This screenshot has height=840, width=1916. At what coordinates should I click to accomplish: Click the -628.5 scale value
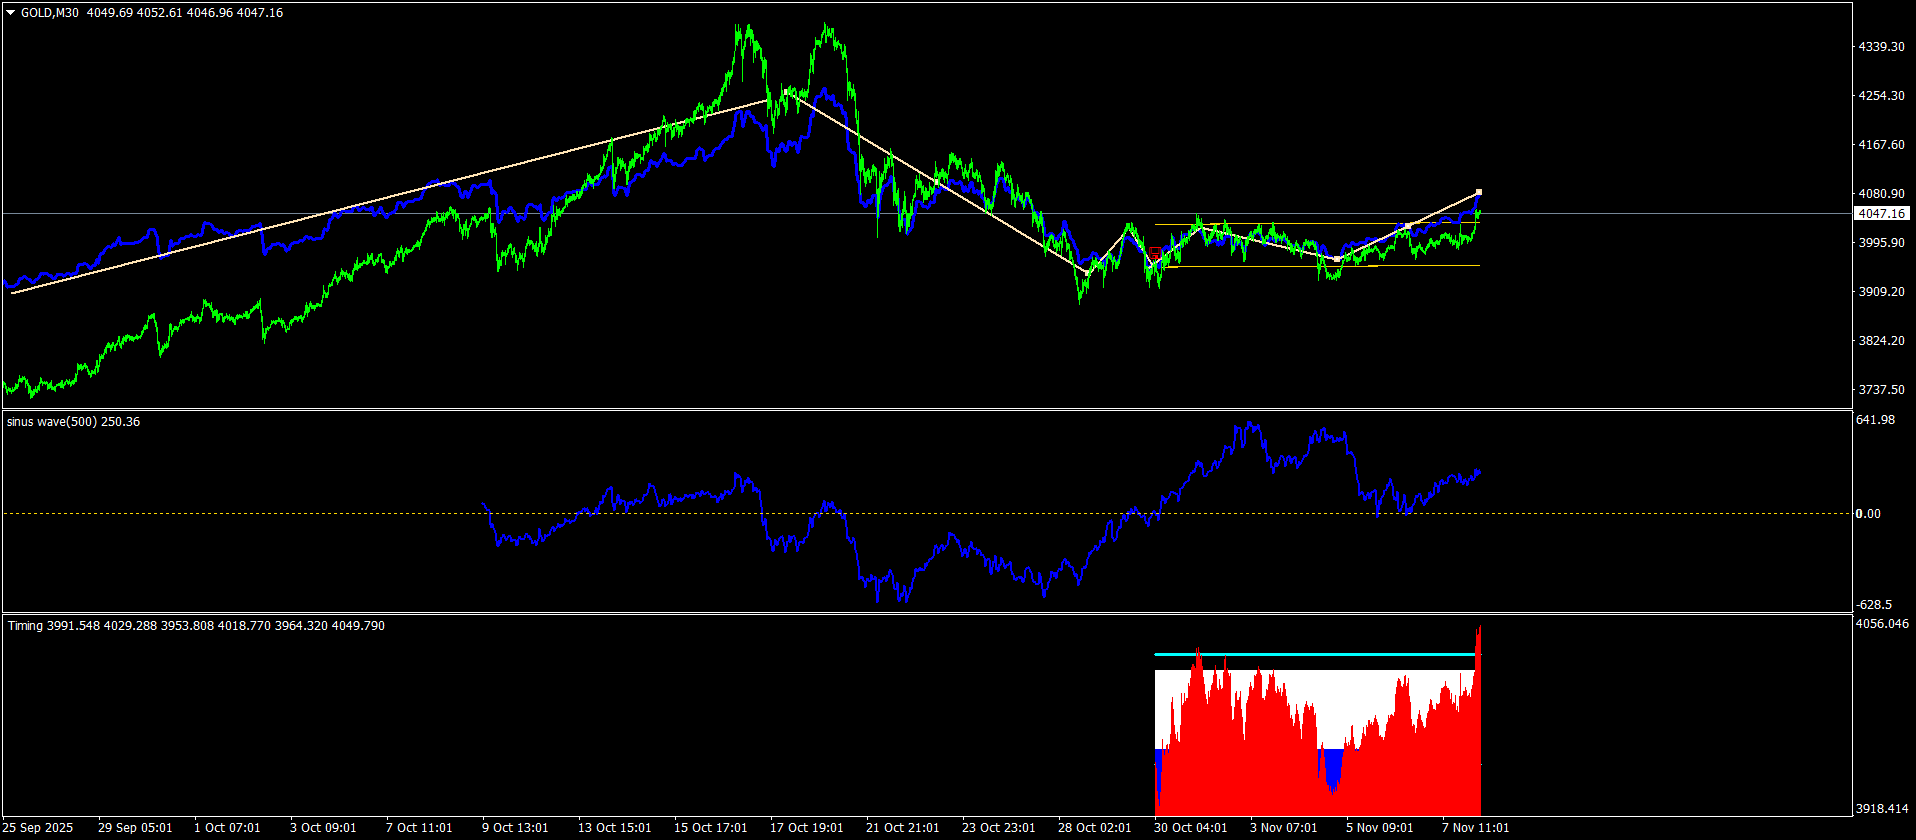tap(1873, 605)
